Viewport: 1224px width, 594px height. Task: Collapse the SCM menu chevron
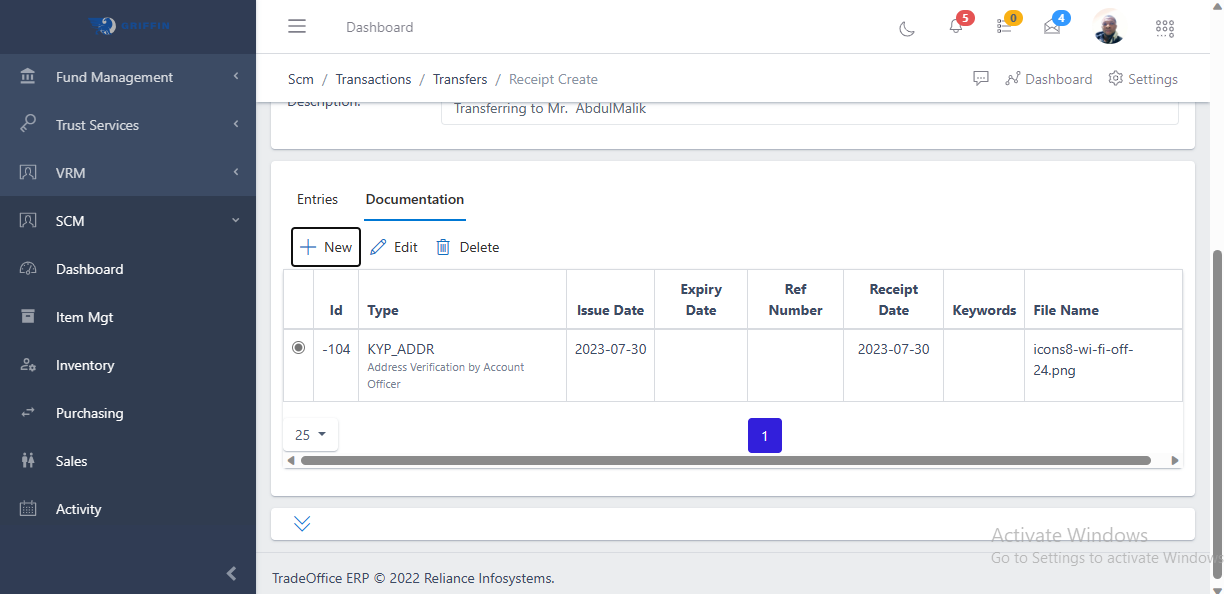click(x=235, y=221)
